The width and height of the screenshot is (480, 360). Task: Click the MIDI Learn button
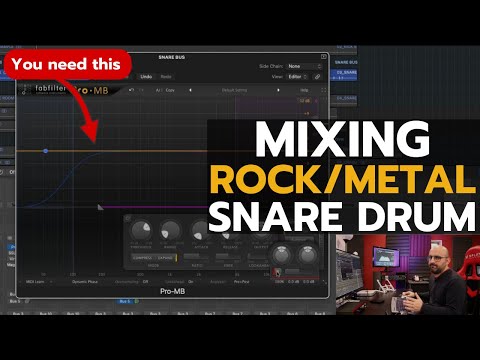35,282
